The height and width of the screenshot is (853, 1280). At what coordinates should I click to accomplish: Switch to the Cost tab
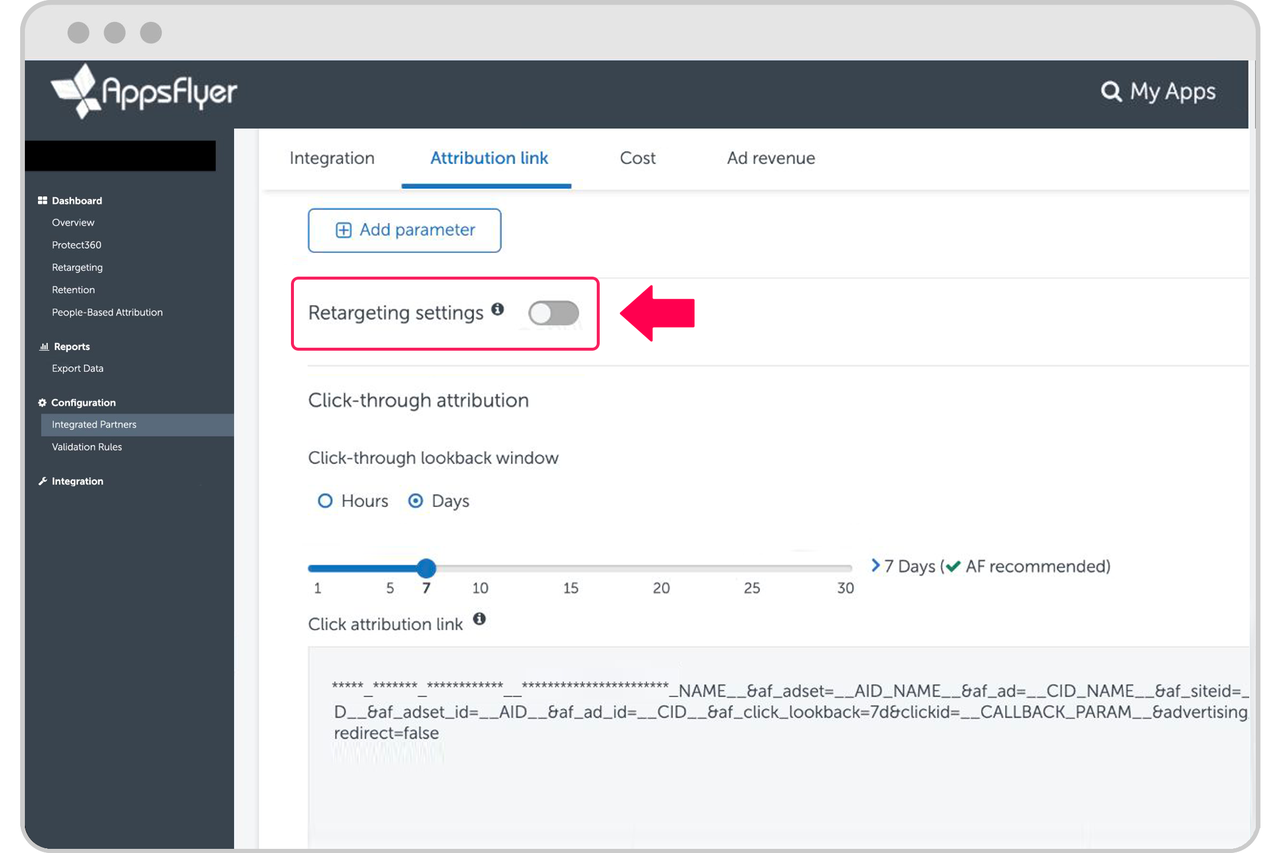click(637, 158)
